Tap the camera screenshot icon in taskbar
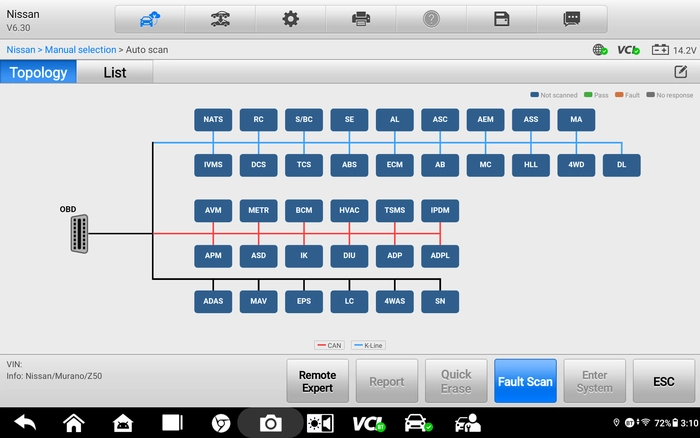 [270, 423]
